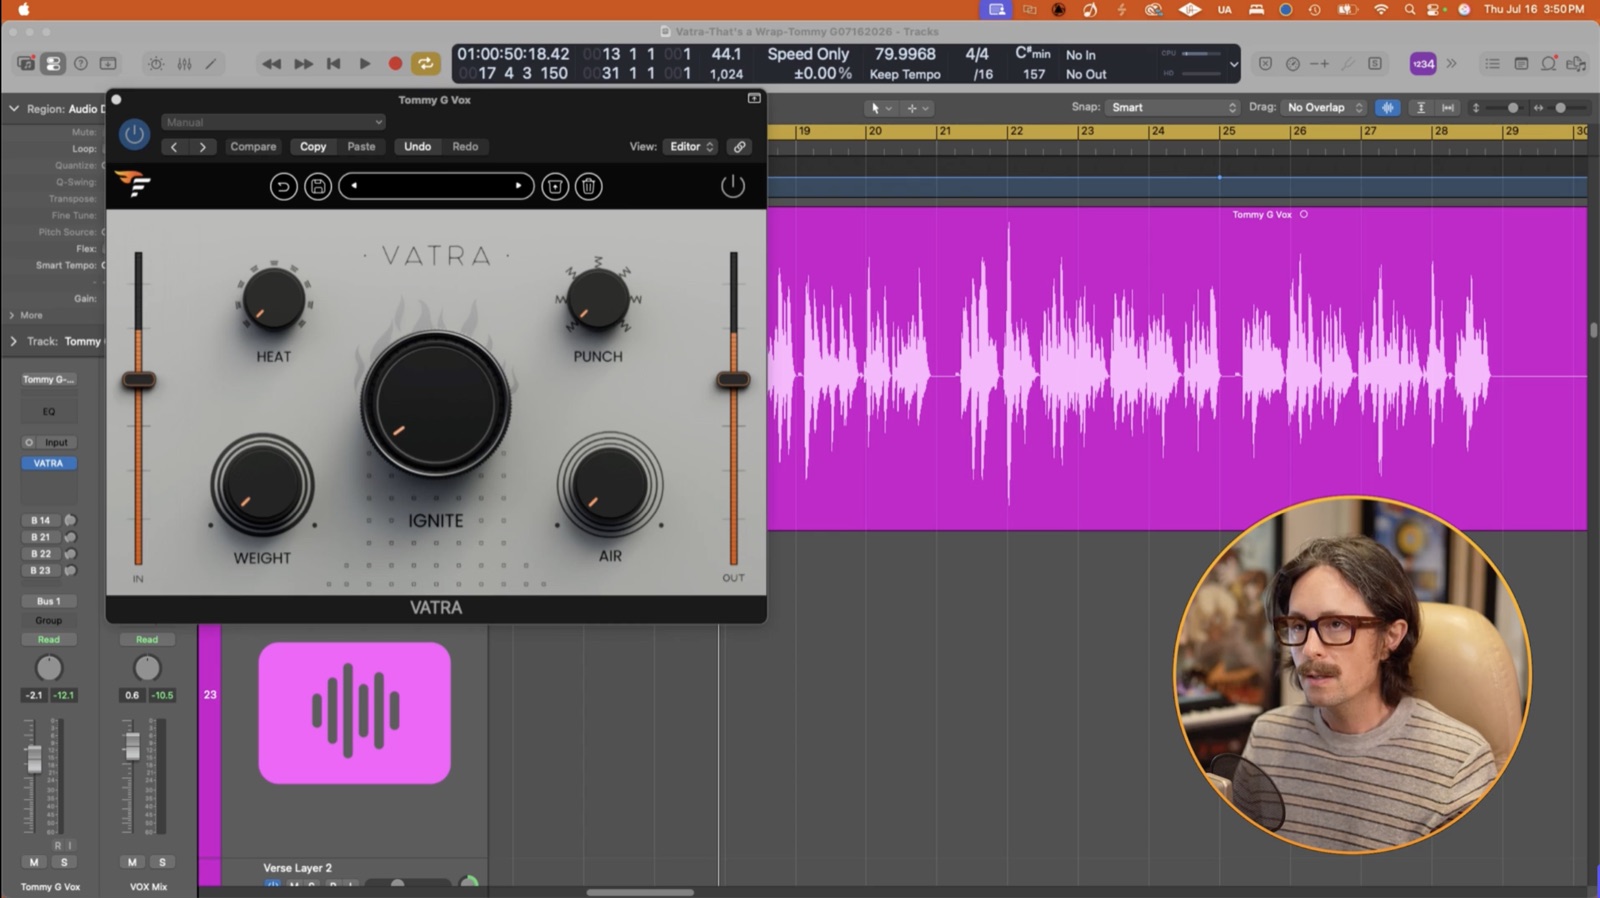Click the VATRA circular reset arrow icon
The width and height of the screenshot is (1600, 898).
[284, 186]
